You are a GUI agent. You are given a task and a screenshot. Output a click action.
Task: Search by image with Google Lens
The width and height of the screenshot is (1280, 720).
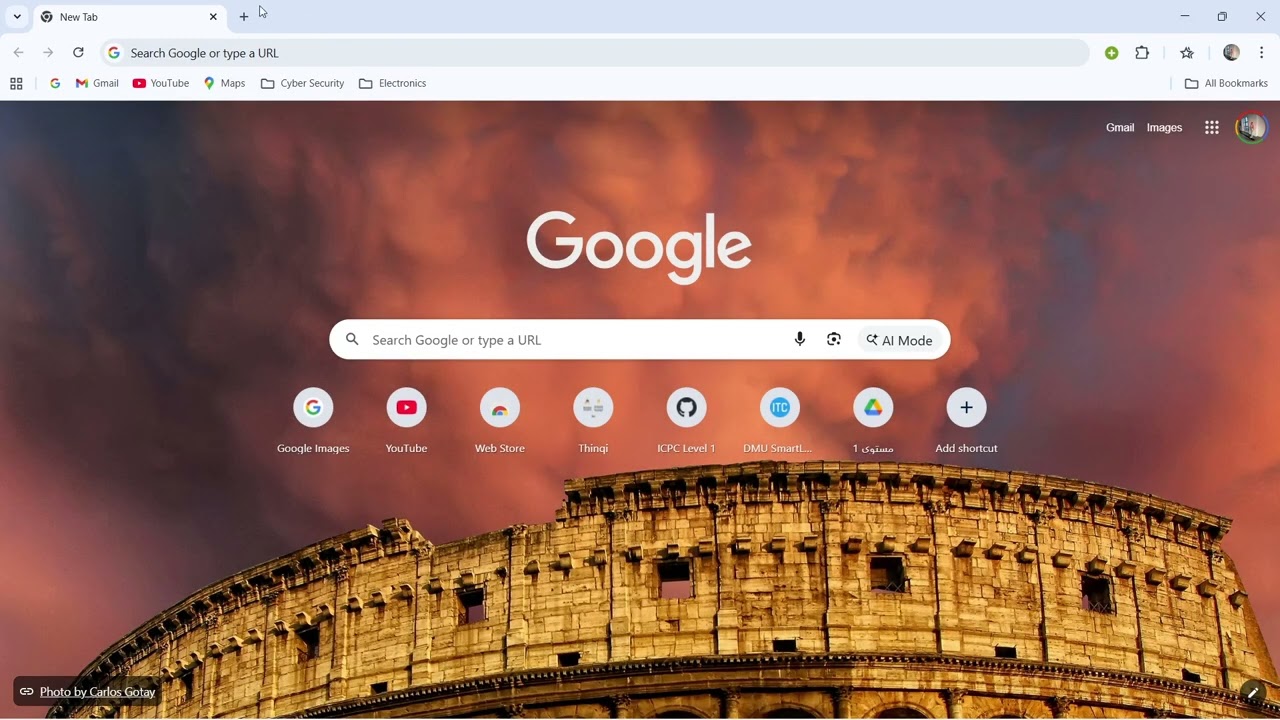coord(834,340)
